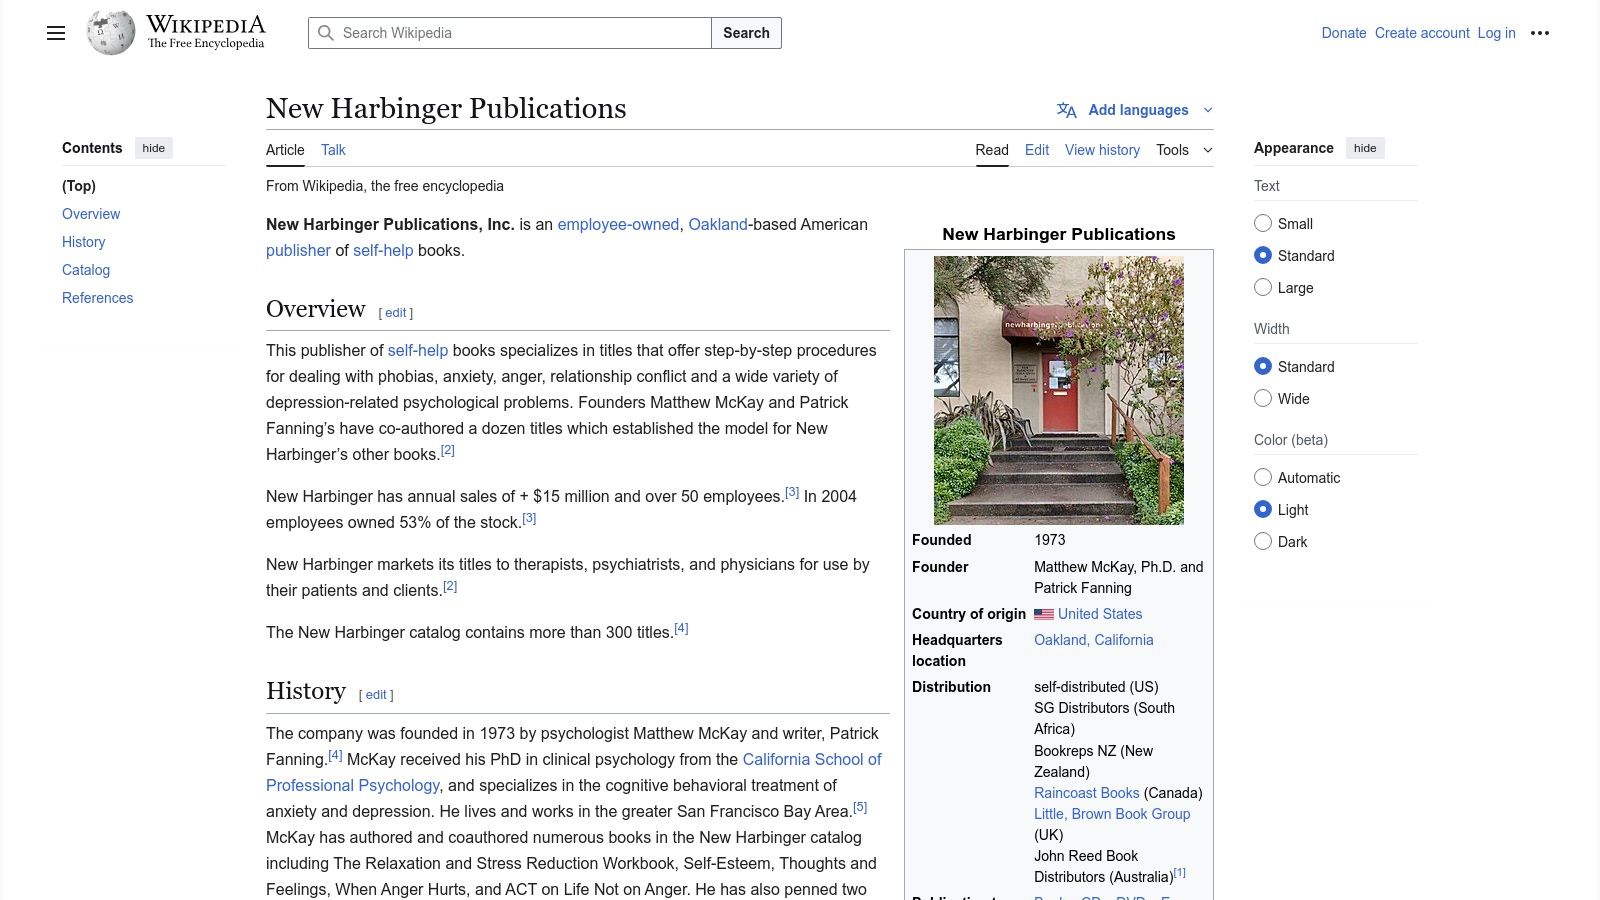The height and width of the screenshot is (900, 1600).
Task: Select Large text size
Action: [x=1263, y=287]
